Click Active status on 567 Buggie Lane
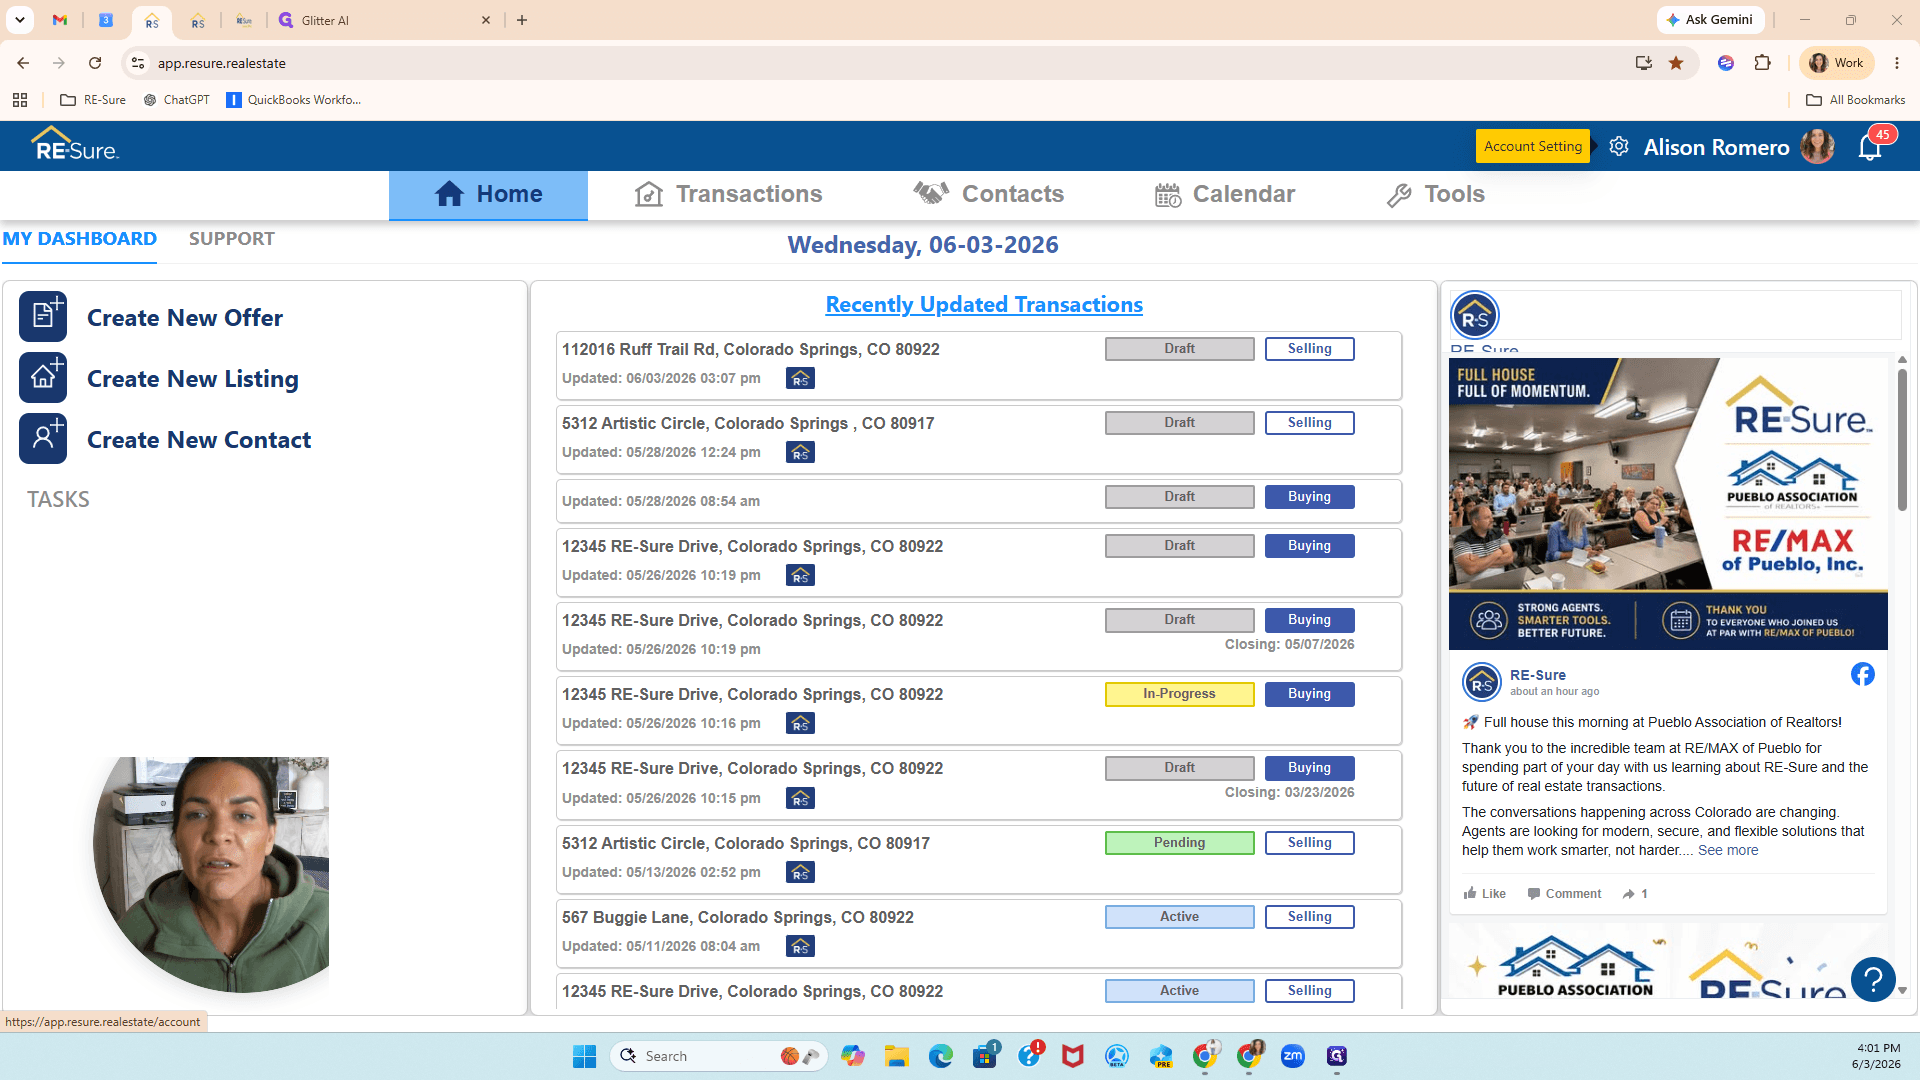The height and width of the screenshot is (1080, 1920). [1179, 917]
